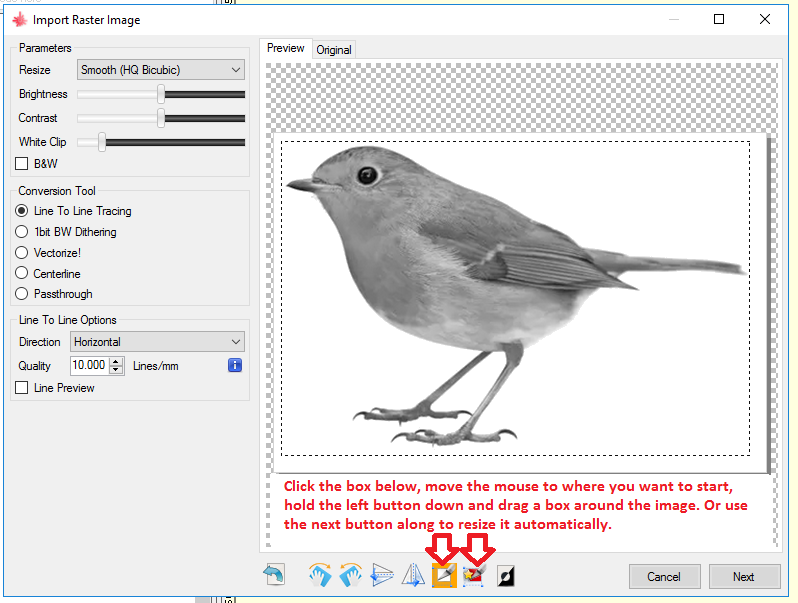
Task: Expand the Direction dropdown
Action: pyautogui.click(x=157, y=342)
